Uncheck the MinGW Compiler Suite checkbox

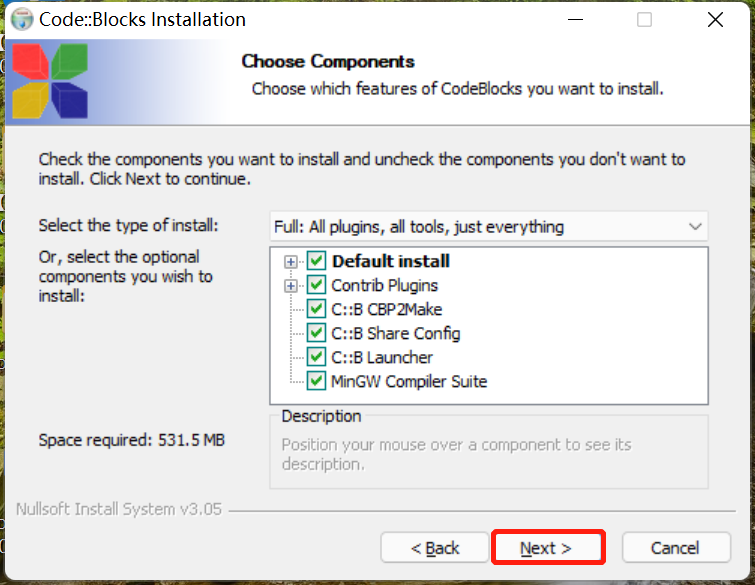click(x=317, y=381)
